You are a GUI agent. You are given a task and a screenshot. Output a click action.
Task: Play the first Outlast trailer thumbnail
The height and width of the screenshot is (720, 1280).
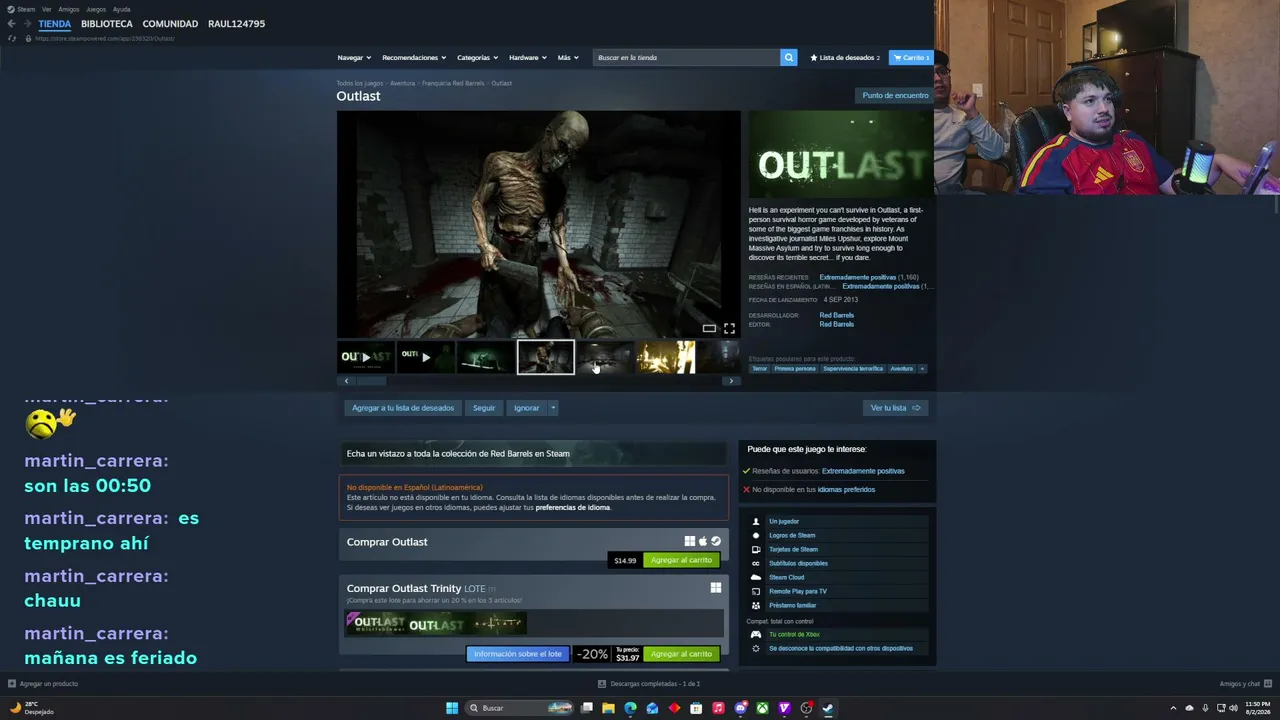[366, 357]
